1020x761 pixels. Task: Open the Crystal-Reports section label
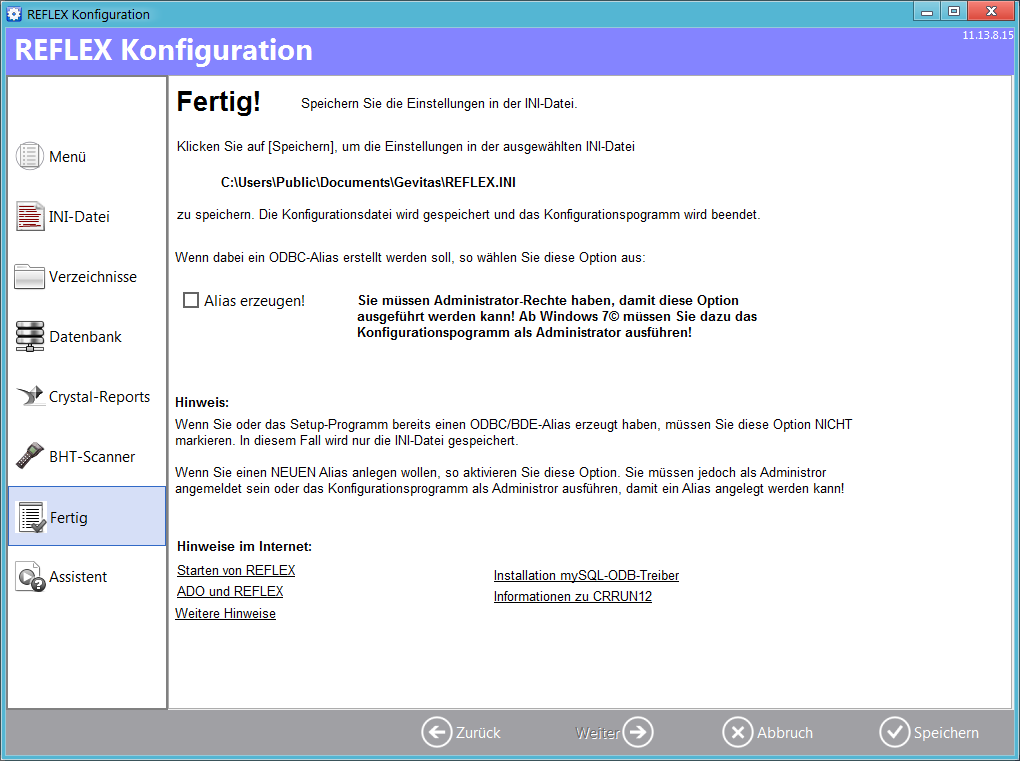point(100,397)
